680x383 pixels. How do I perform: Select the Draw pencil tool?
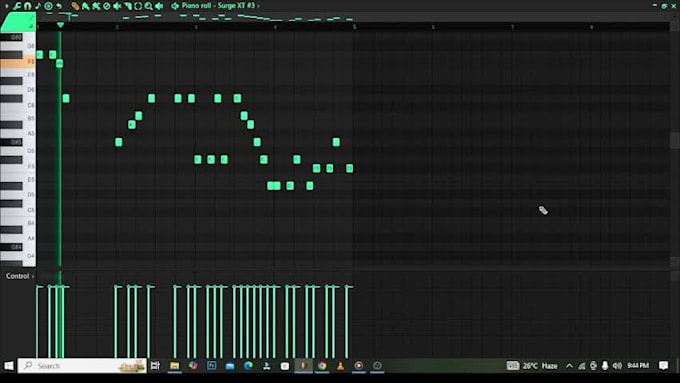(x=75, y=6)
